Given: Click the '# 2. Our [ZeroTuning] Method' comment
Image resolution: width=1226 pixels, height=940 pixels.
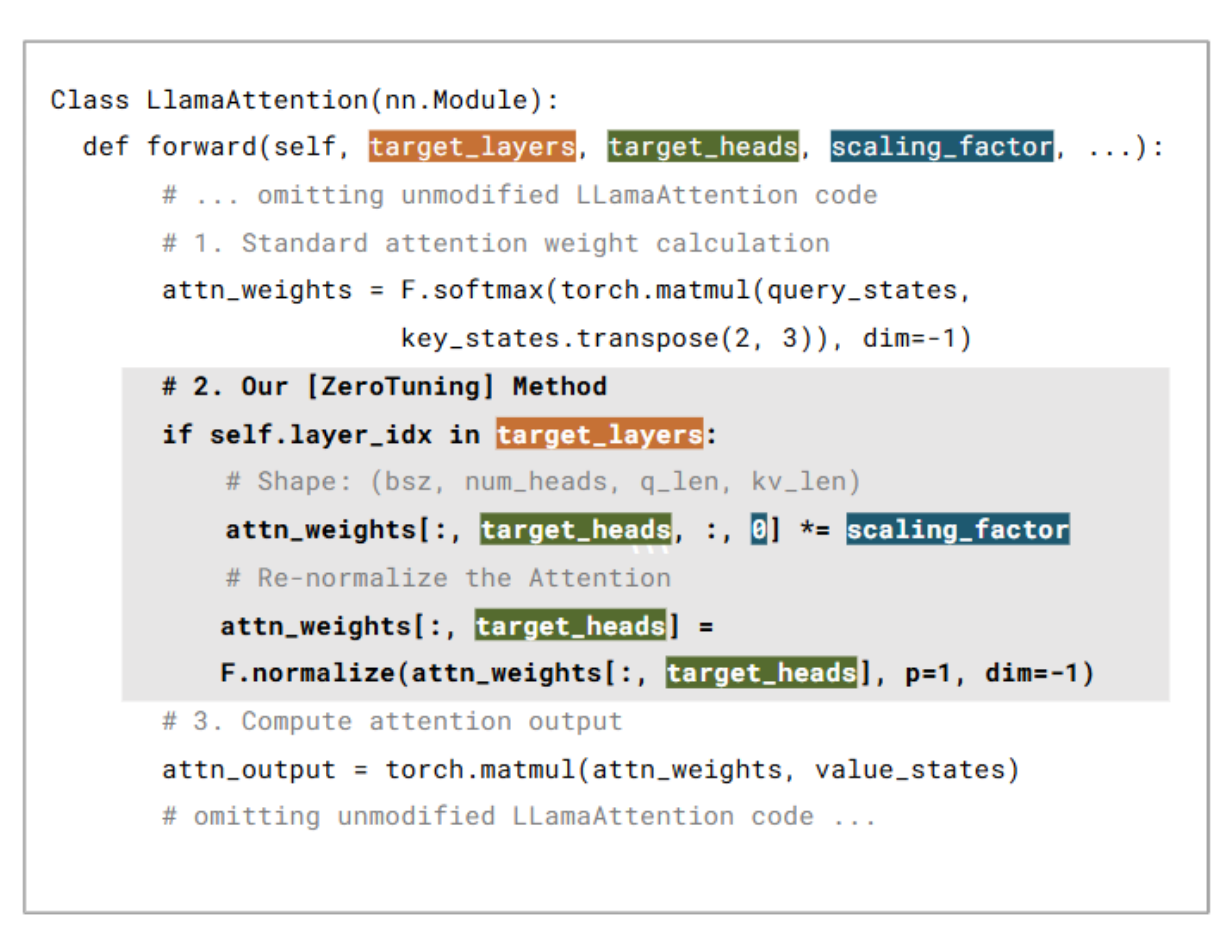Looking at the screenshot, I should tap(384, 387).
